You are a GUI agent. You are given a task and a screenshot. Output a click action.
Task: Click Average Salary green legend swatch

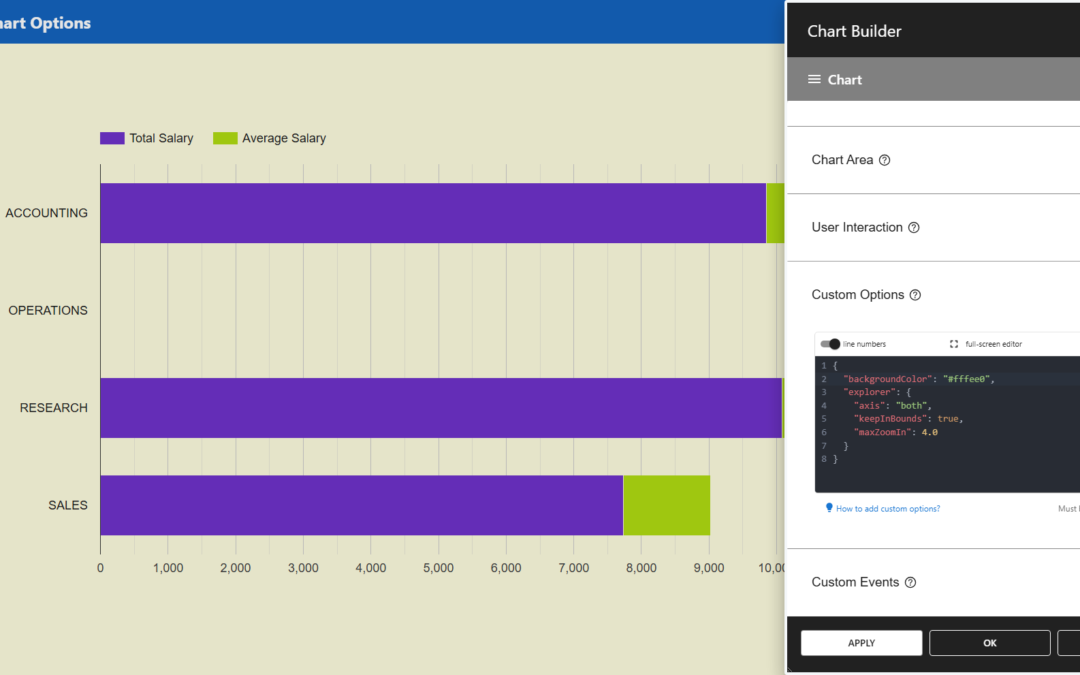[225, 138]
